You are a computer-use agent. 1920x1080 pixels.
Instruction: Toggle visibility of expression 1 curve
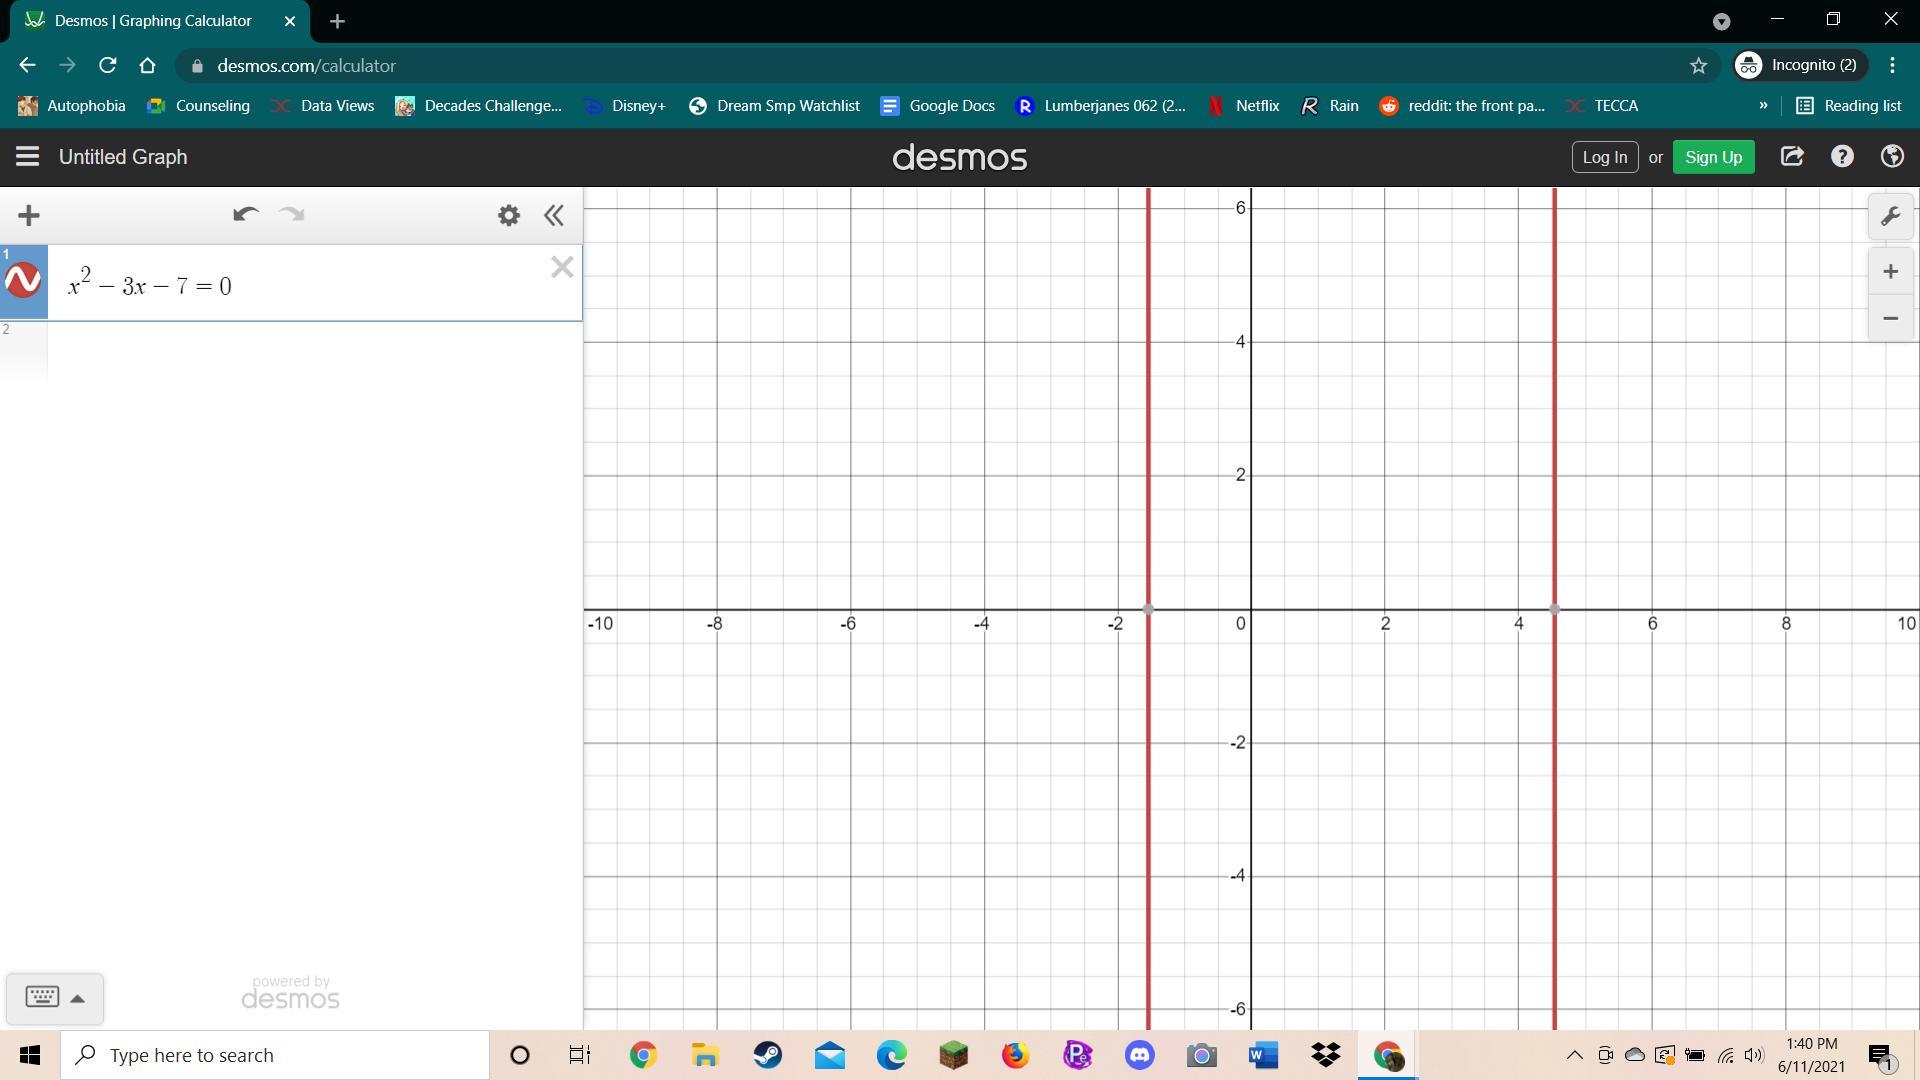tap(23, 281)
